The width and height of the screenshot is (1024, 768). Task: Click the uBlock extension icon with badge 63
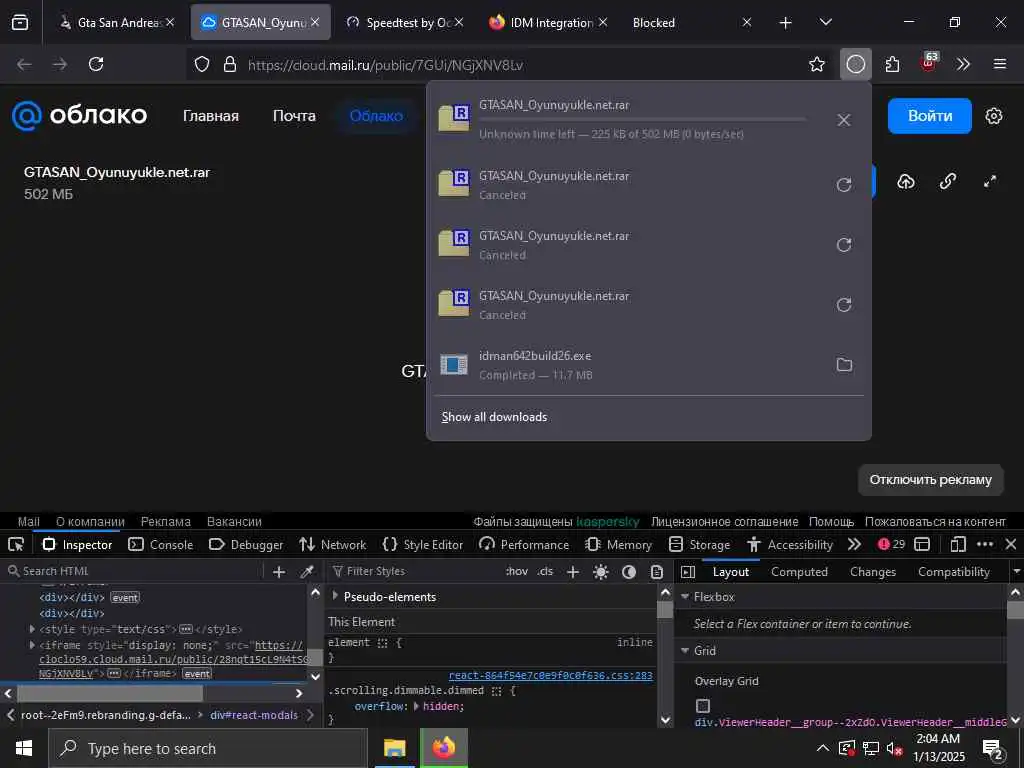point(929,63)
